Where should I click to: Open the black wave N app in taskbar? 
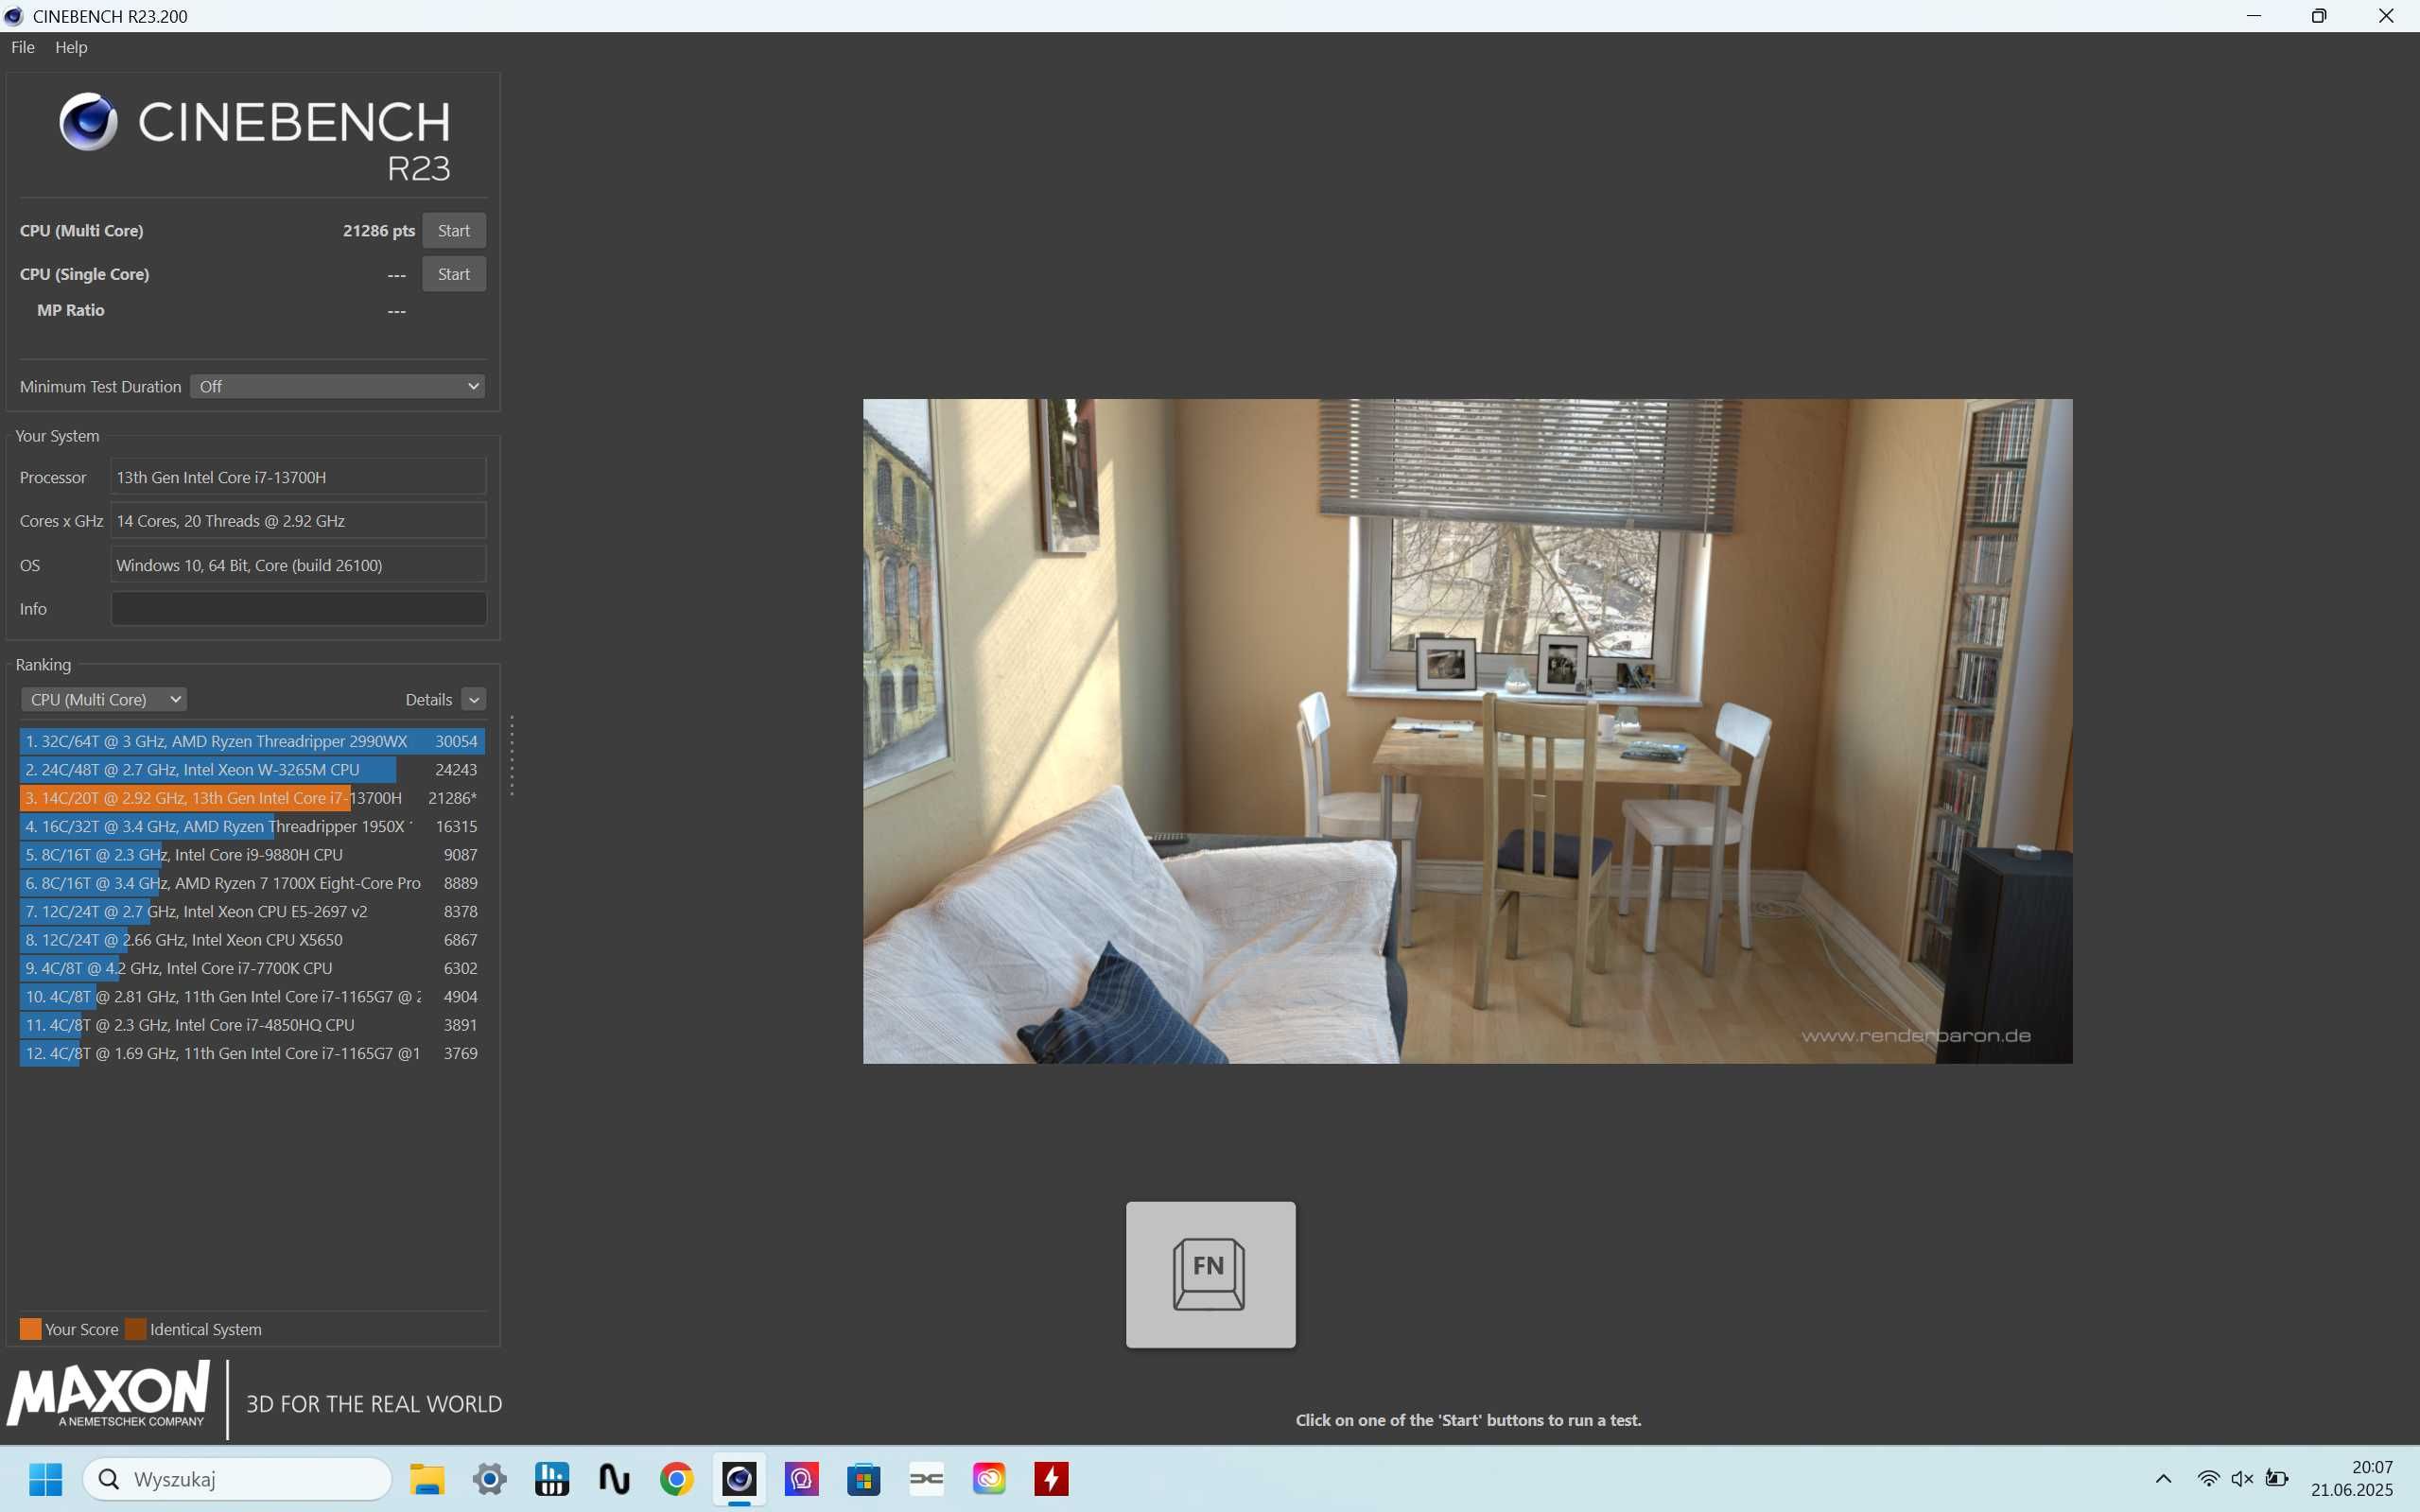pos(614,1479)
